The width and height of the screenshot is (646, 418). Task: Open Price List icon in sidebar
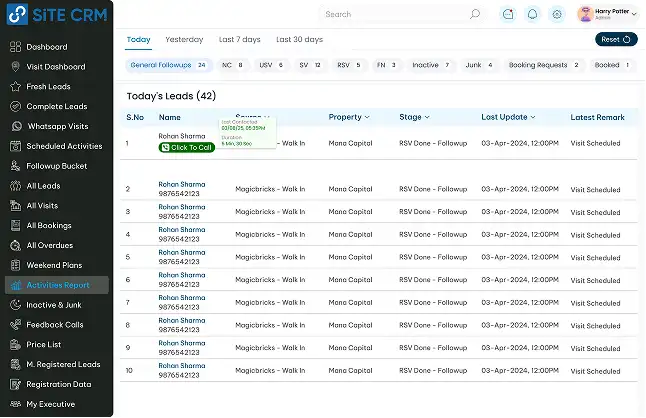tap(15, 344)
